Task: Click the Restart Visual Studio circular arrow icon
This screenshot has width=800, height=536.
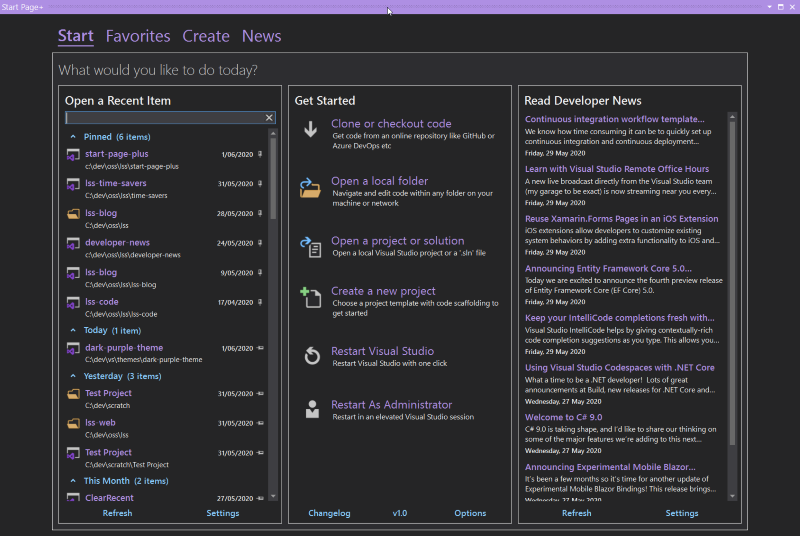Action: (312, 356)
